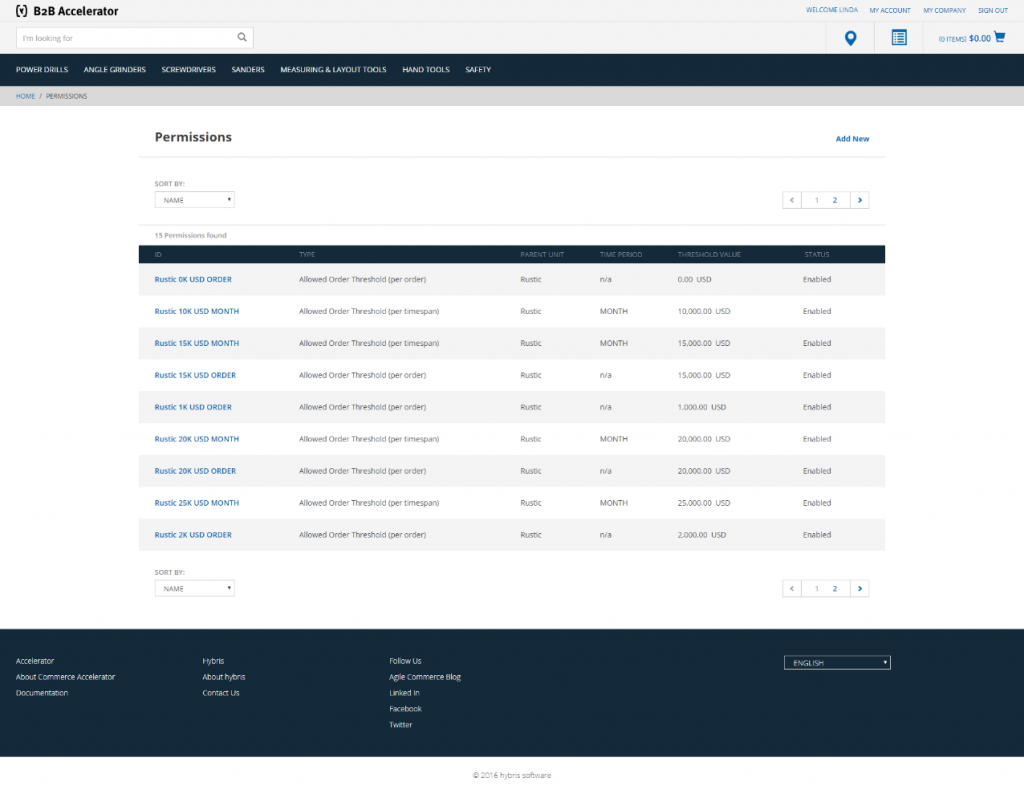Open Rustic 15K USD MONTH permission

pyautogui.click(x=197, y=343)
